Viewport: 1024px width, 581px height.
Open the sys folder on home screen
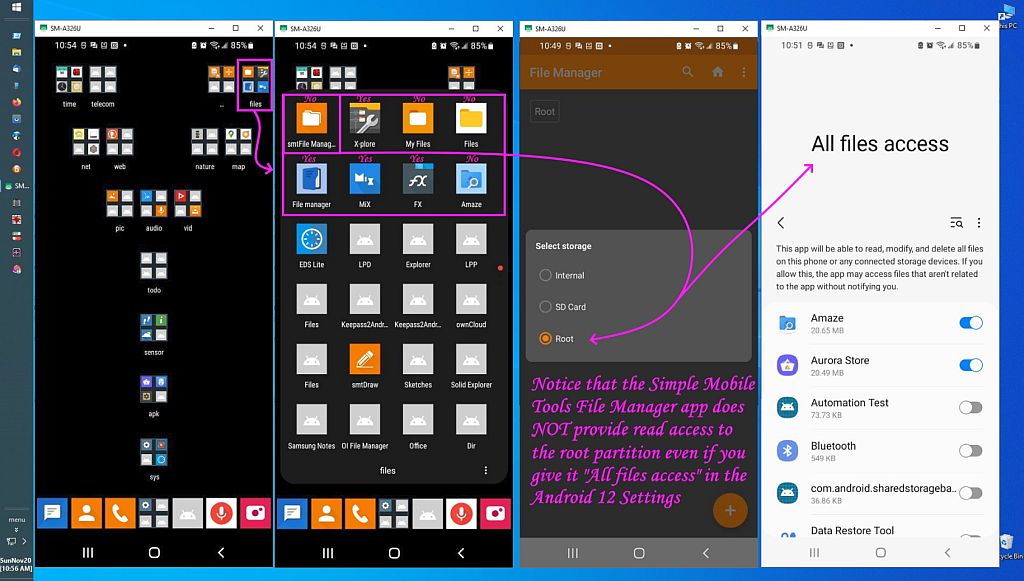[154, 452]
